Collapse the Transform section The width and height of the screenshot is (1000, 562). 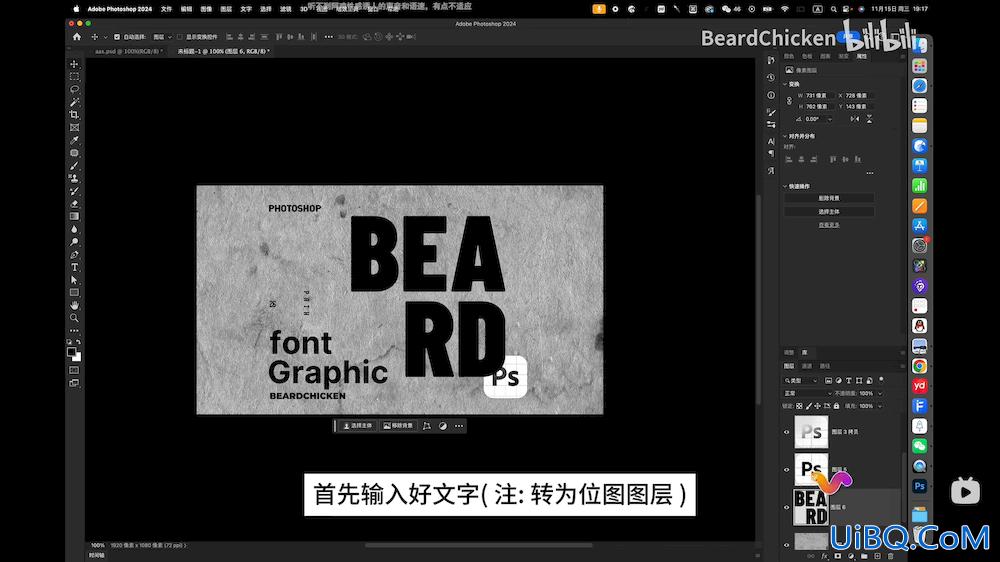pyautogui.click(x=785, y=84)
